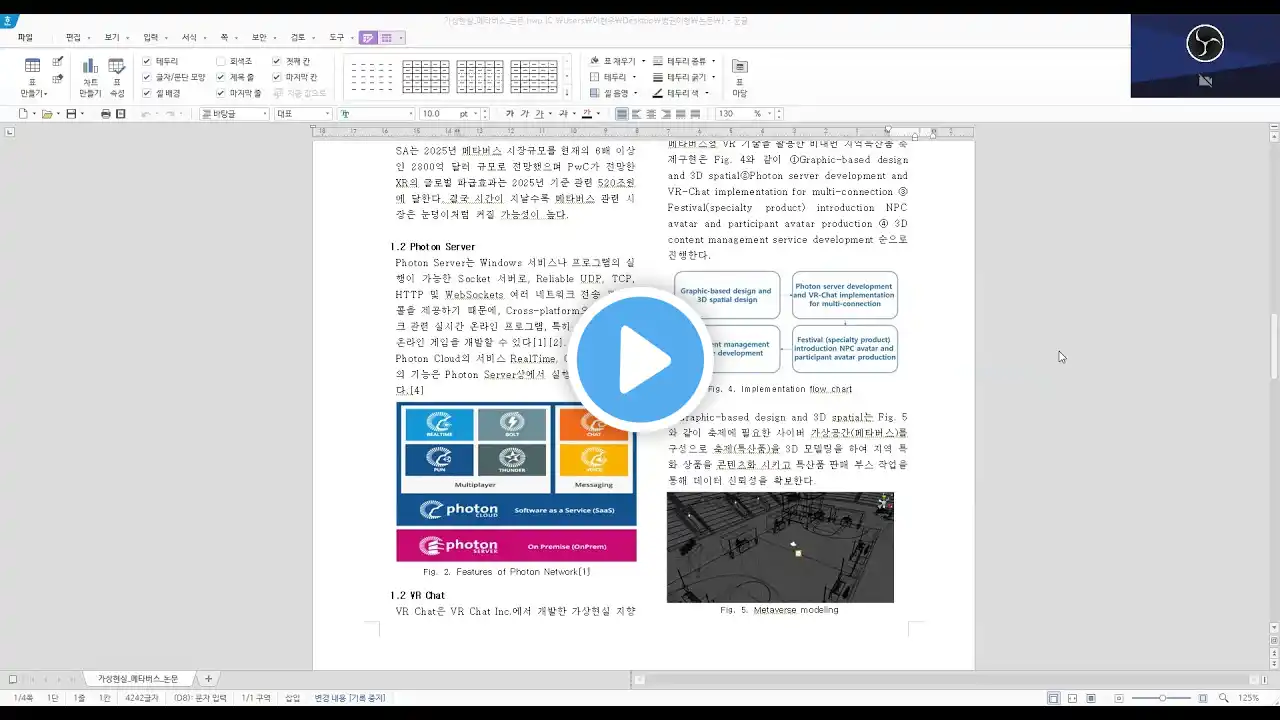Image resolution: width=1280 pixels, height=720 pixels.
Task: Expand the 테두리 종류 dropdown
Action: pyautogui.click(x=714, y=61)
